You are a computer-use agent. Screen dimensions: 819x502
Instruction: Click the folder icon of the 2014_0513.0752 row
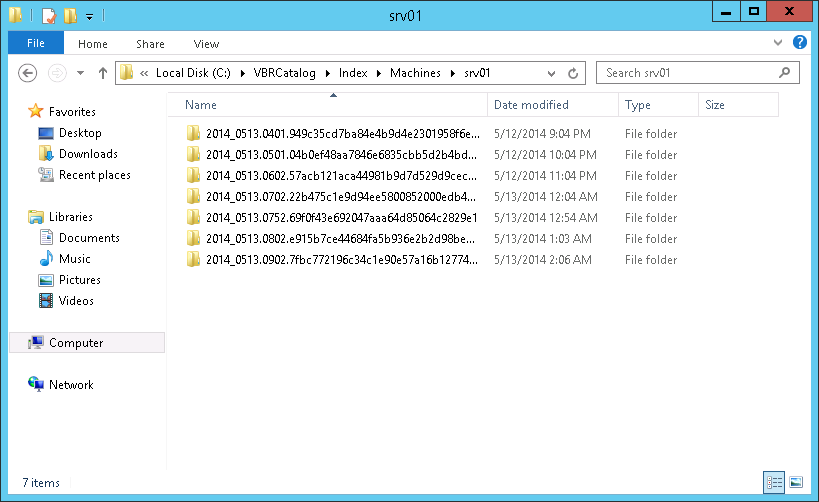[x=193, y=217]
